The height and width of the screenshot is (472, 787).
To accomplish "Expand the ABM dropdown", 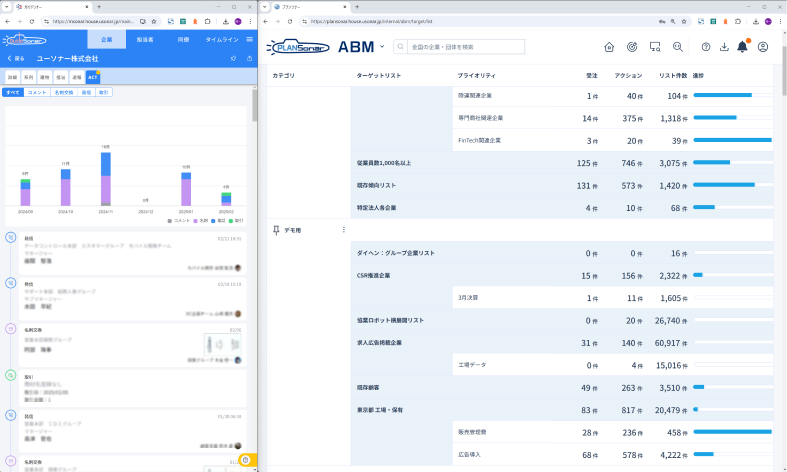I will 384,47.
